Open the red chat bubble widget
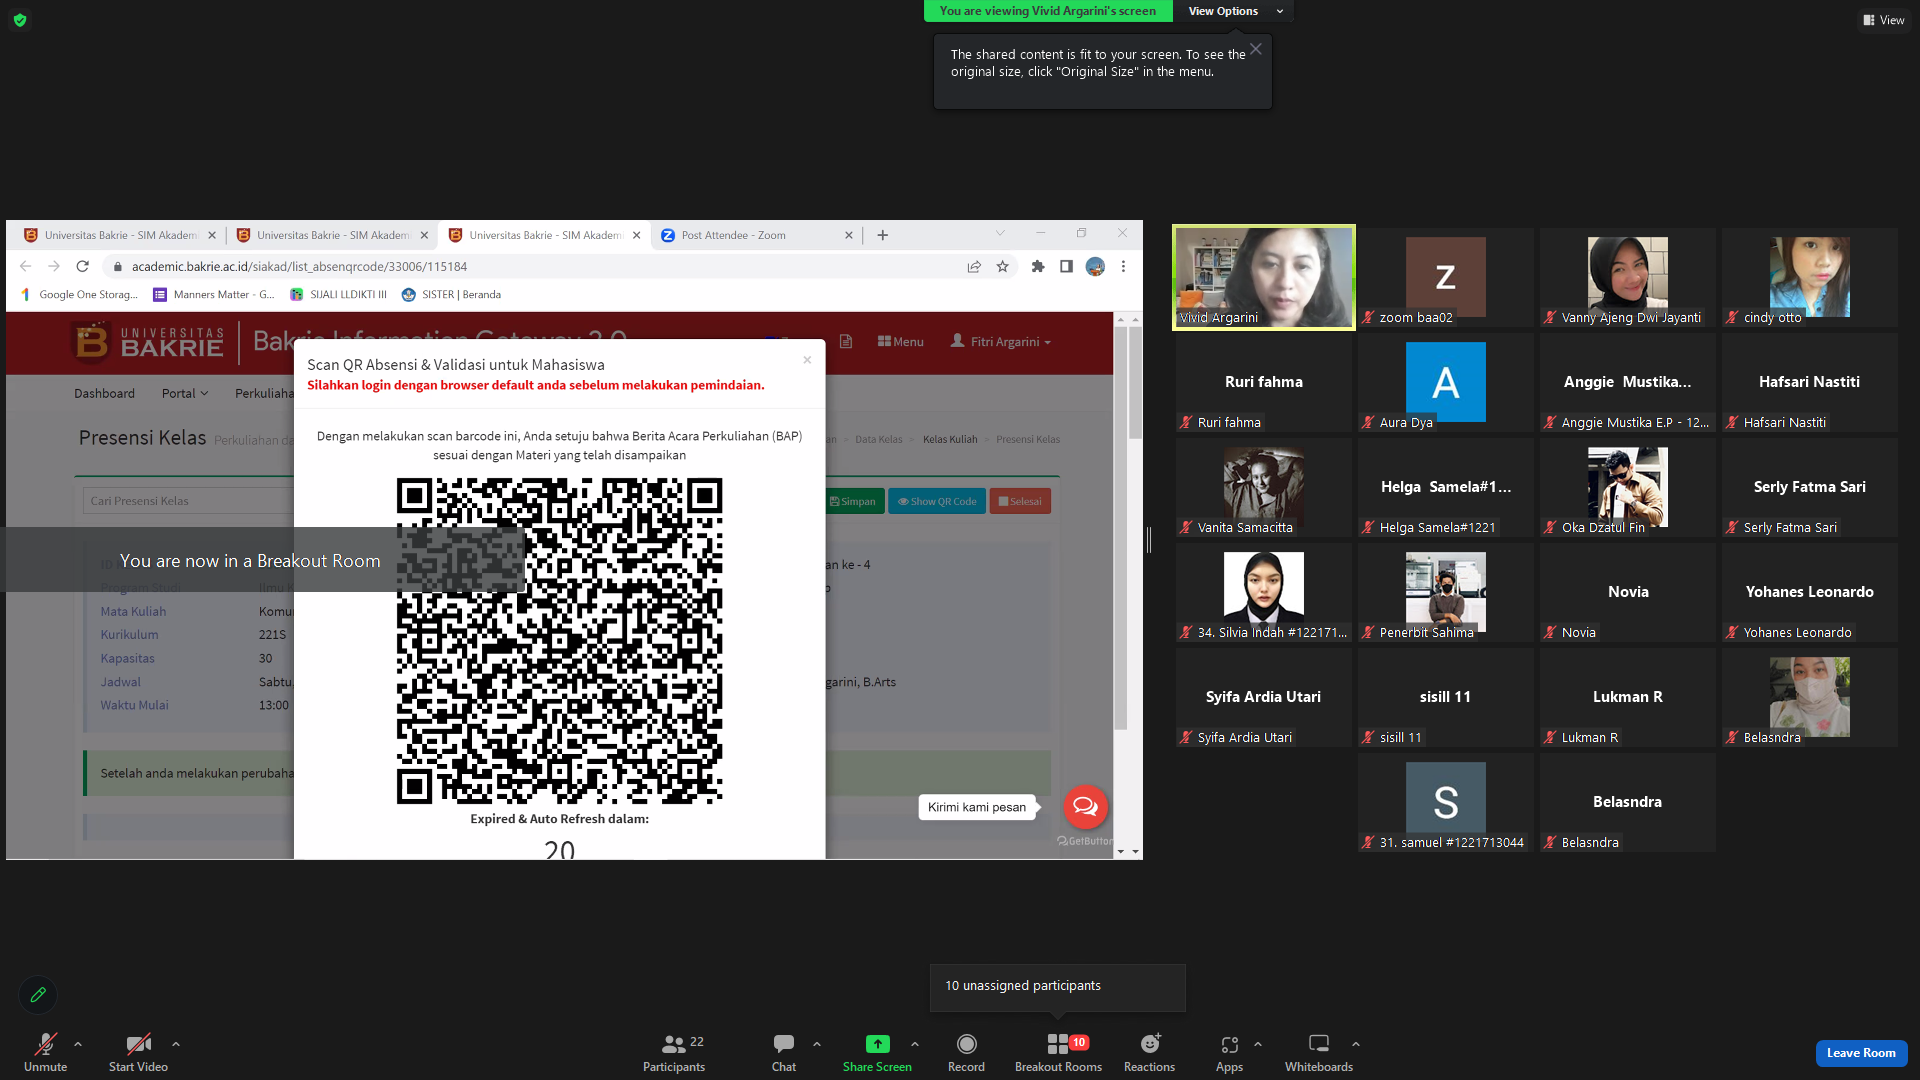 1085,807
